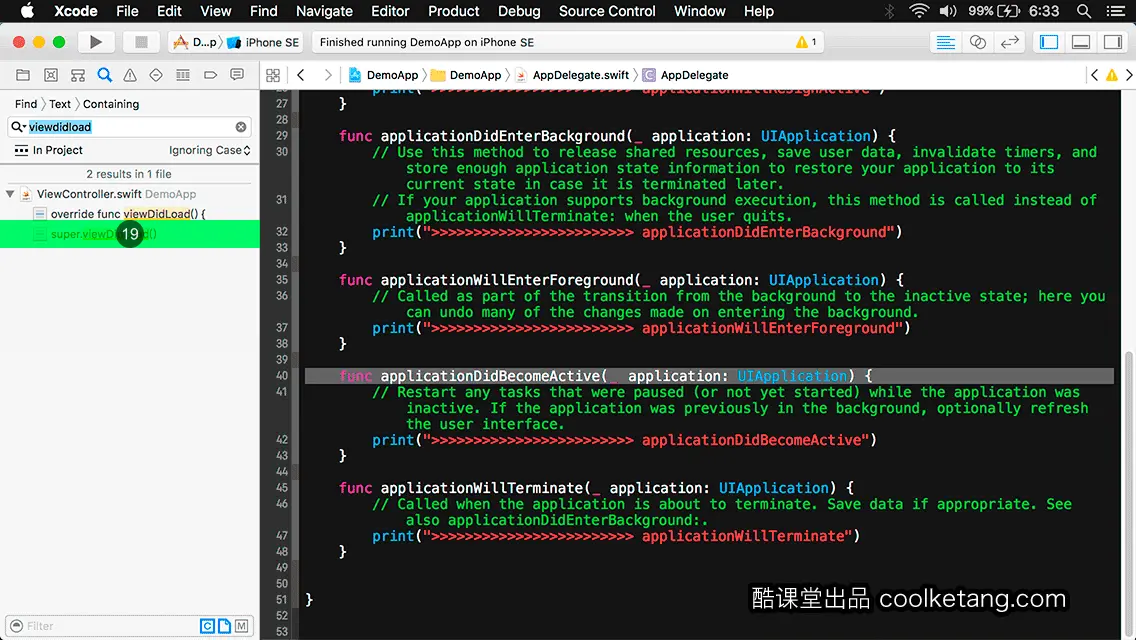Toggle the utilities panel visibility

[x=1113, y=42]
